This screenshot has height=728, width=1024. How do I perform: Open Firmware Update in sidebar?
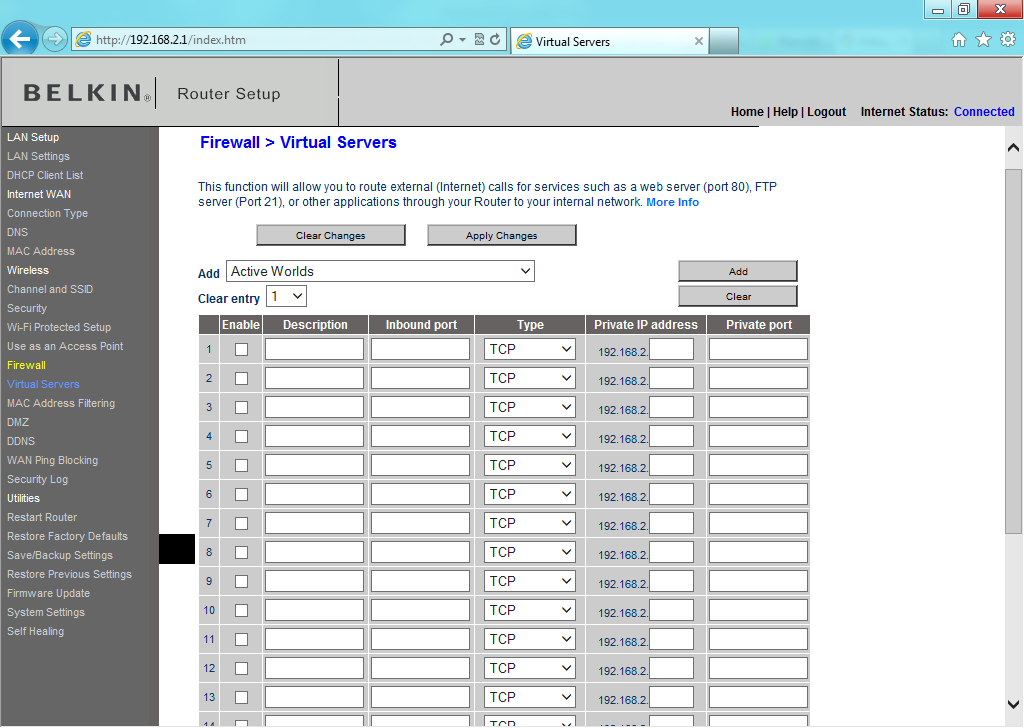click(48, 593)
